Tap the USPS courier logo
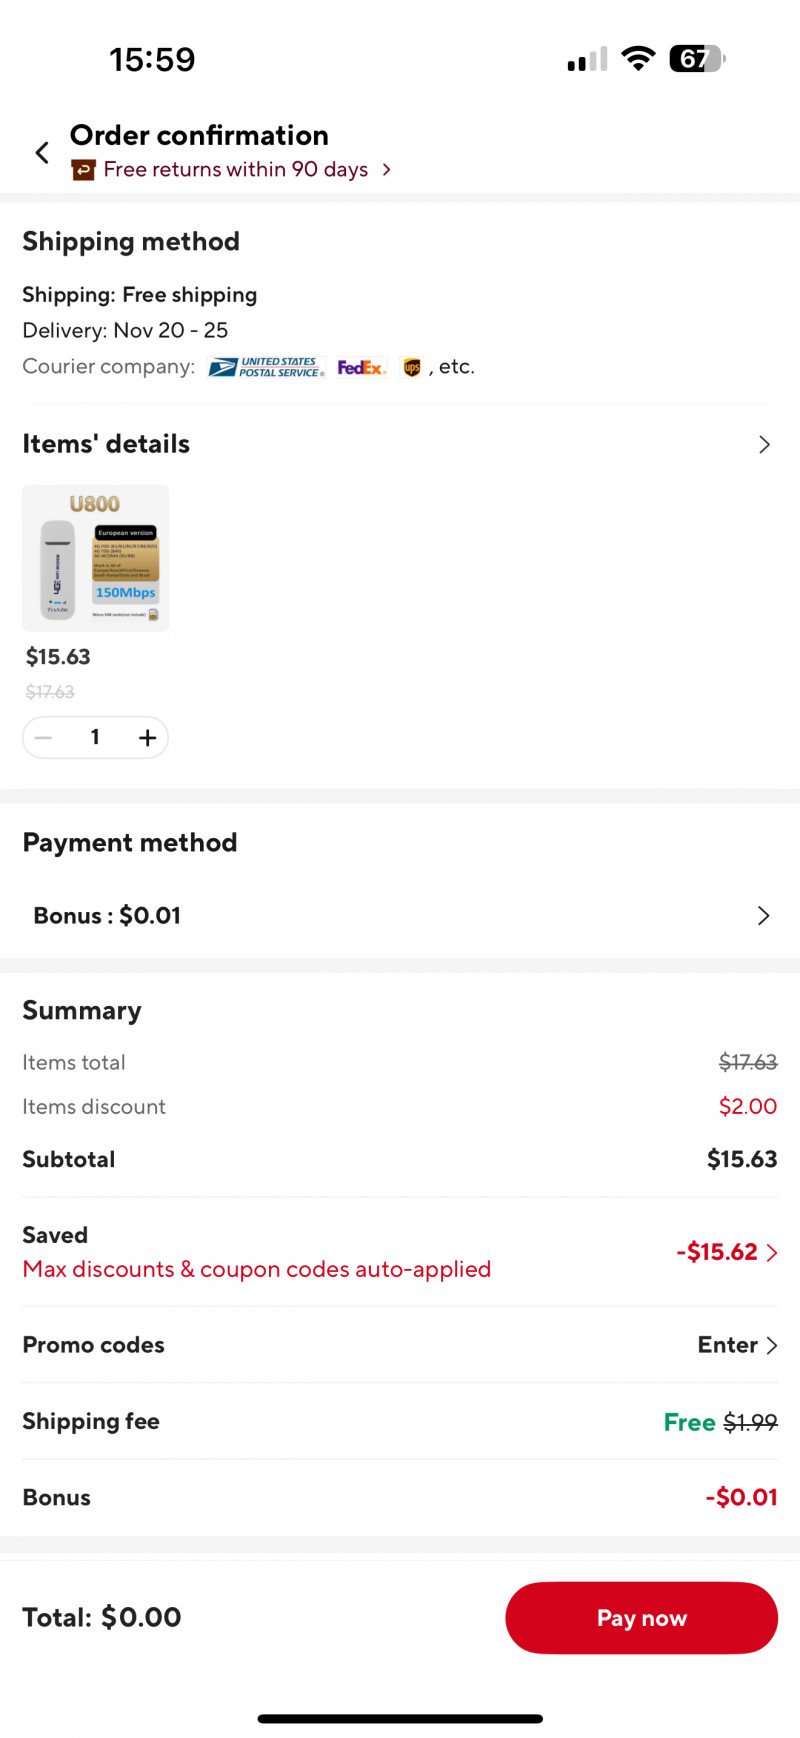Image resolution: width=800 pixels, height=1738 pixels. click(266, 367)
